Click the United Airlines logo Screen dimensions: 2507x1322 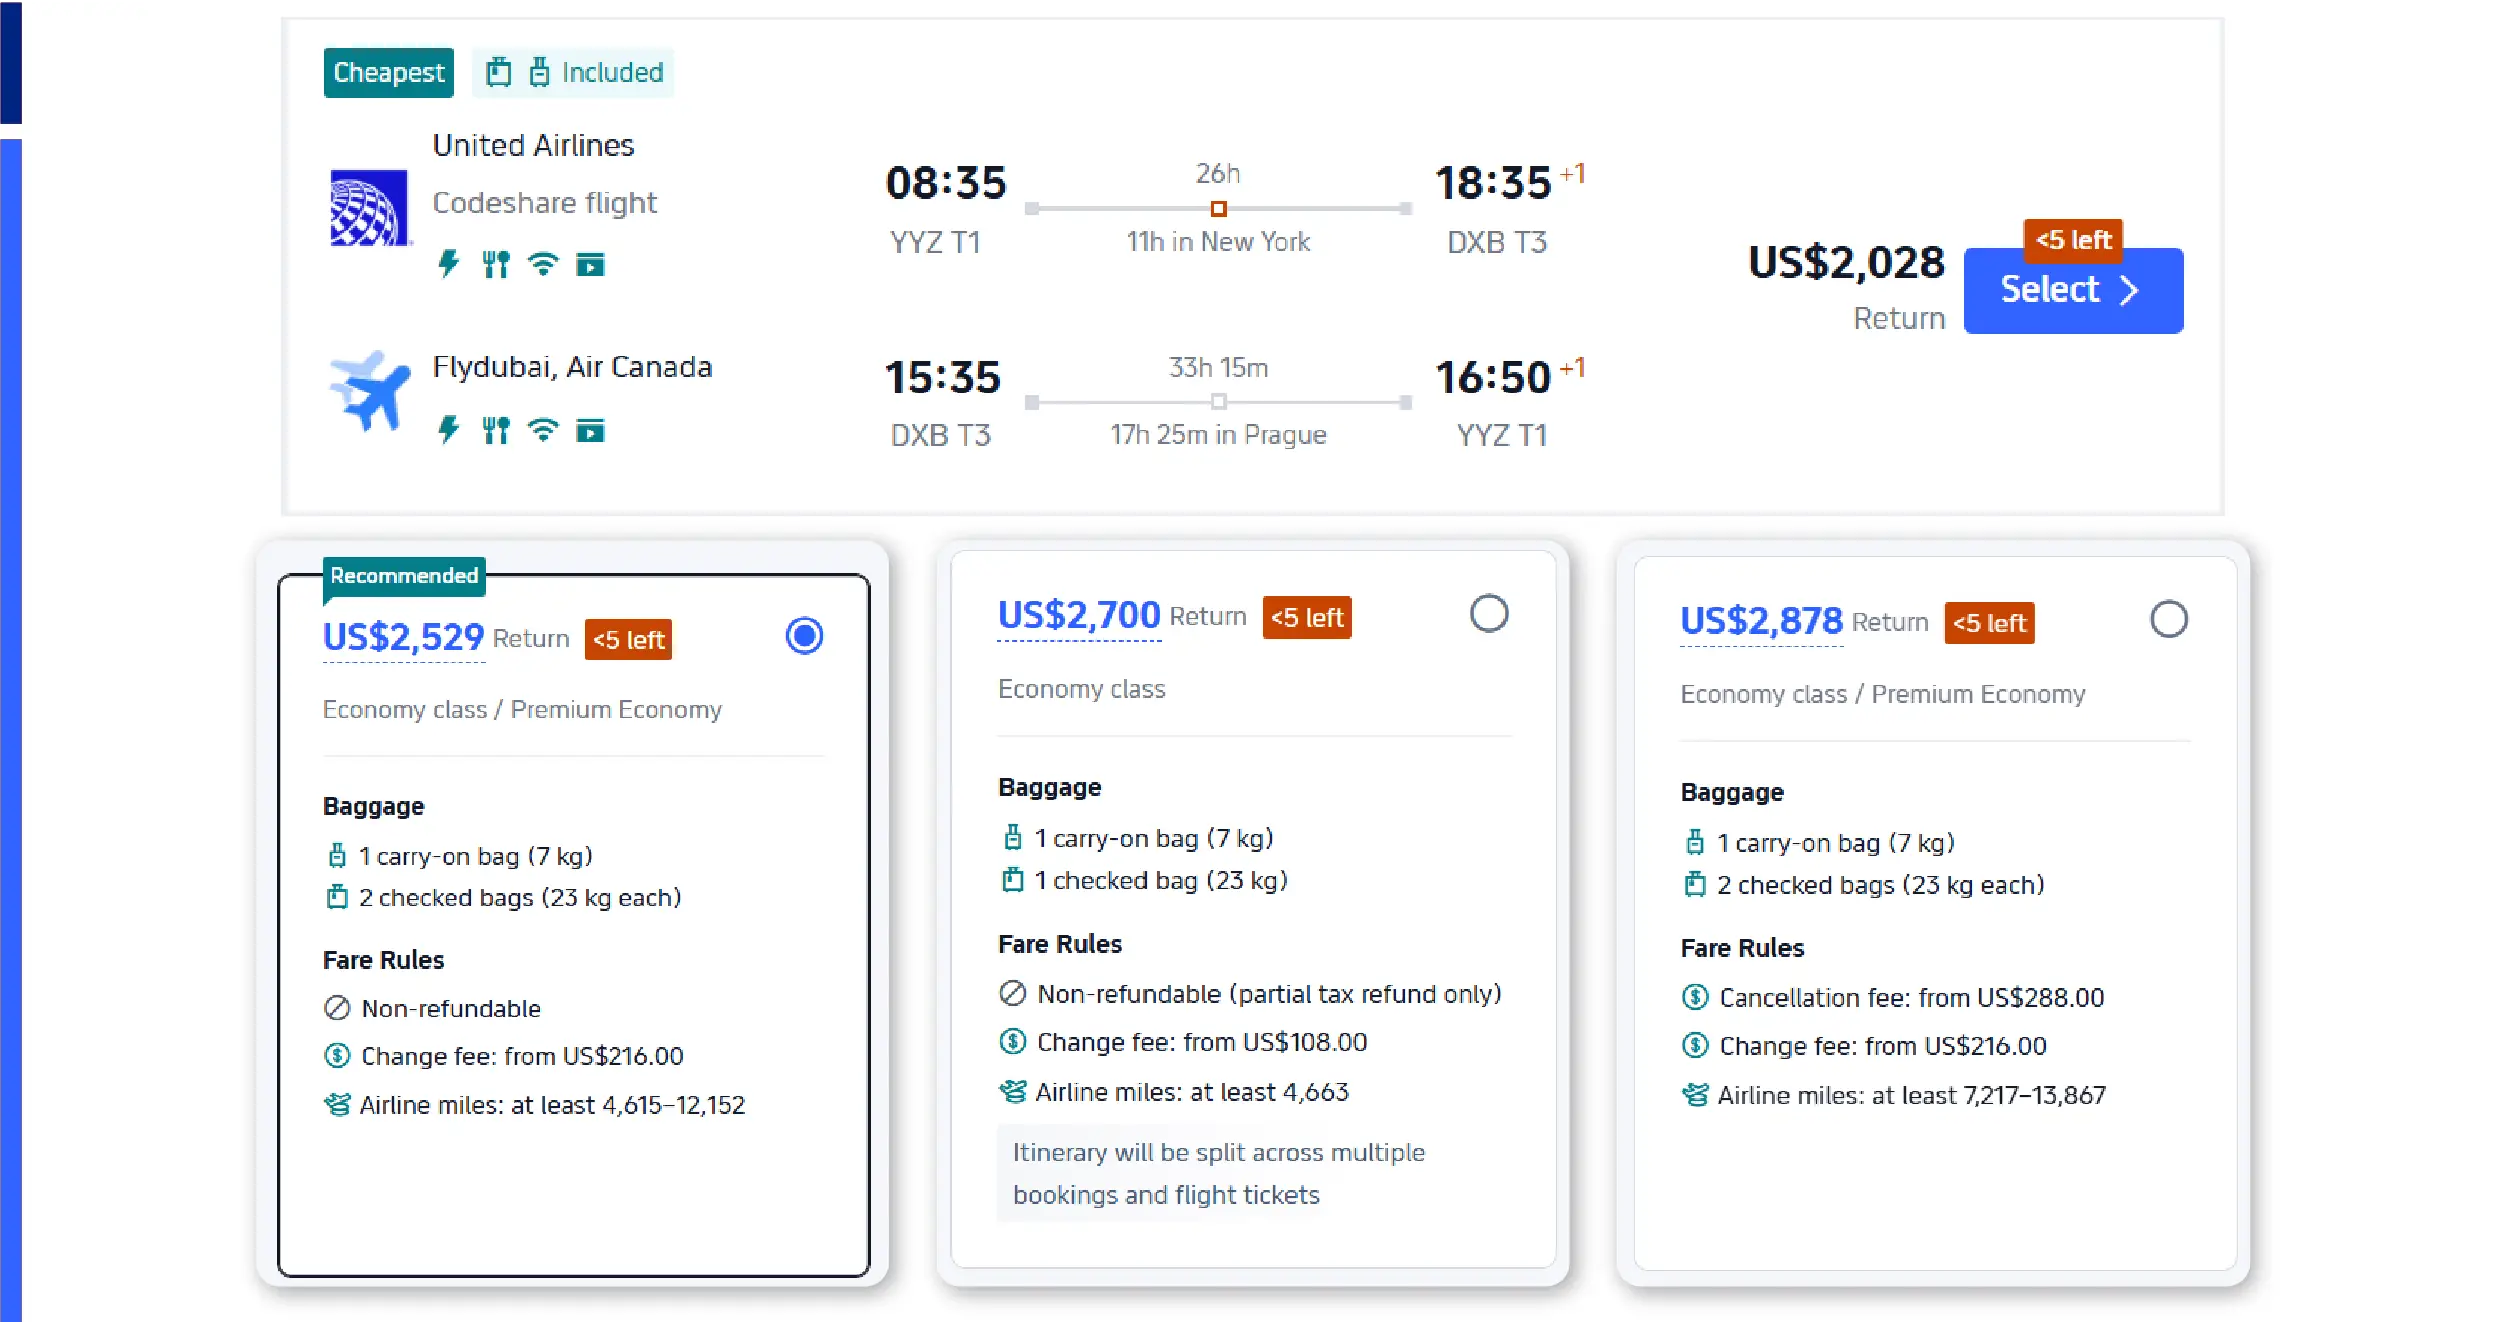click(369, 208)
